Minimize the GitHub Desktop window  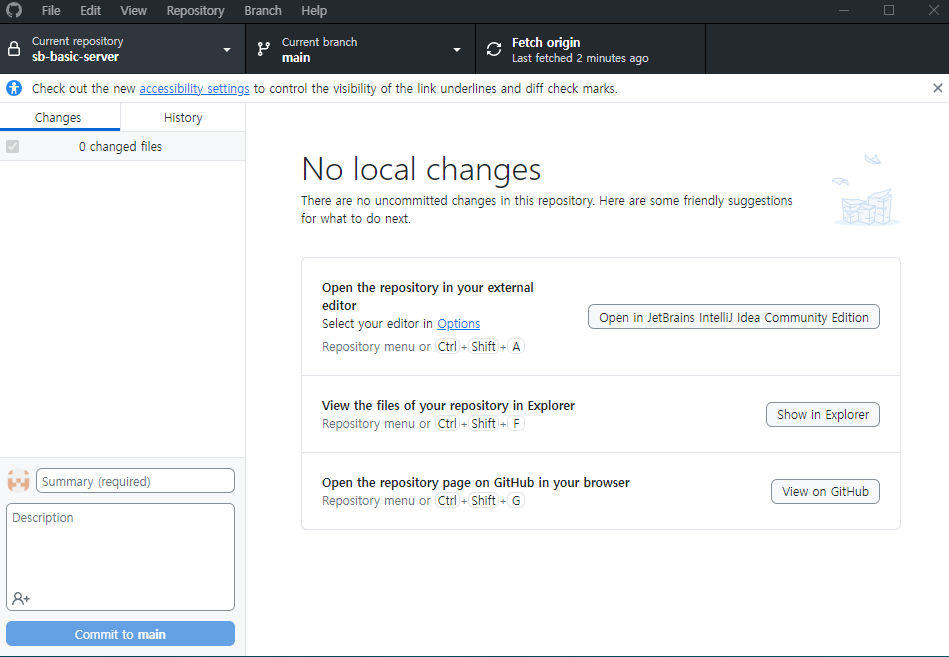click(844, 10)
